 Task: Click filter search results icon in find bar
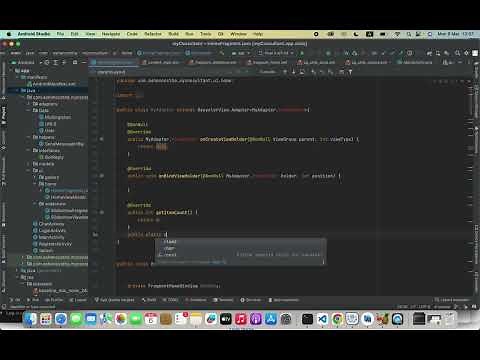click(350, 72)
